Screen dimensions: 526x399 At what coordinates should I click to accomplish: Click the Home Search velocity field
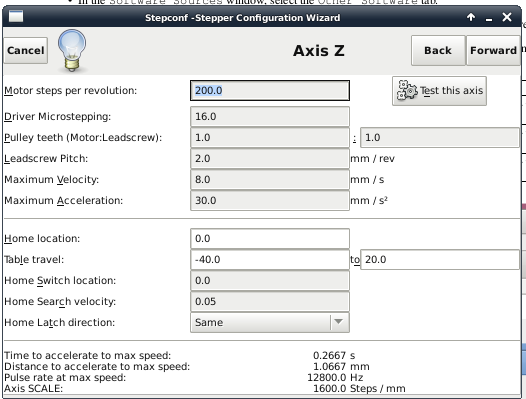[x=270, y=301]
